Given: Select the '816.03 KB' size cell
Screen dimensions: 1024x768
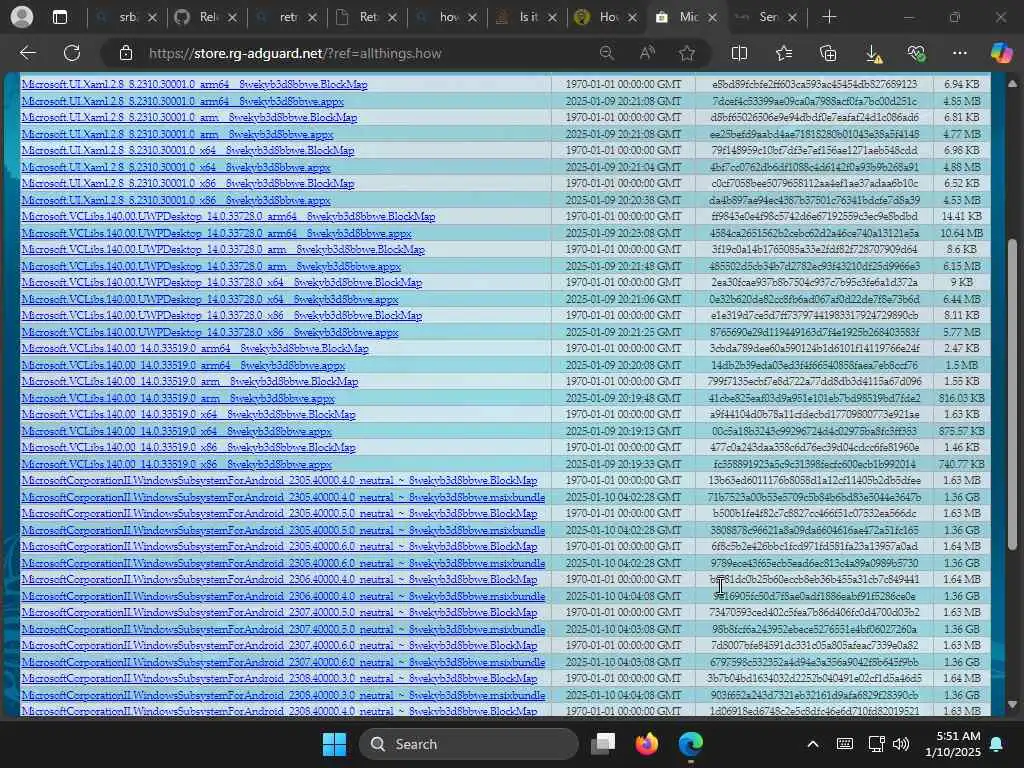Looking at the screenshot, I should [961, 398].
